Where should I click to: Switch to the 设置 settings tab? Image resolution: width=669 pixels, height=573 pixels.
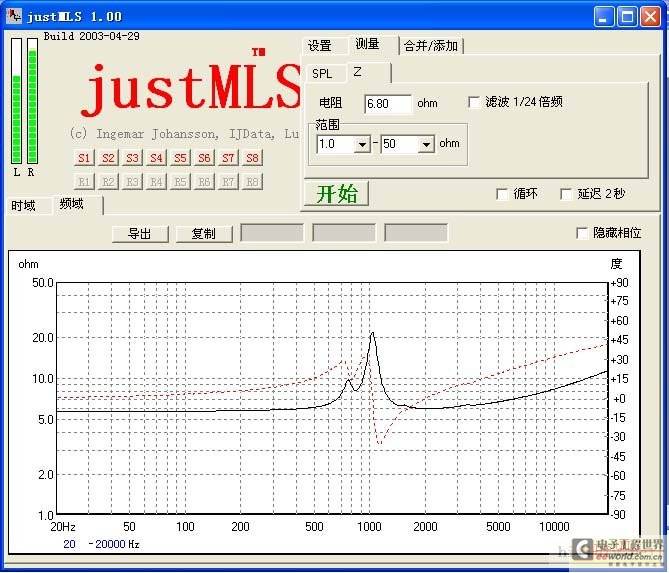[x=323, y=46]
